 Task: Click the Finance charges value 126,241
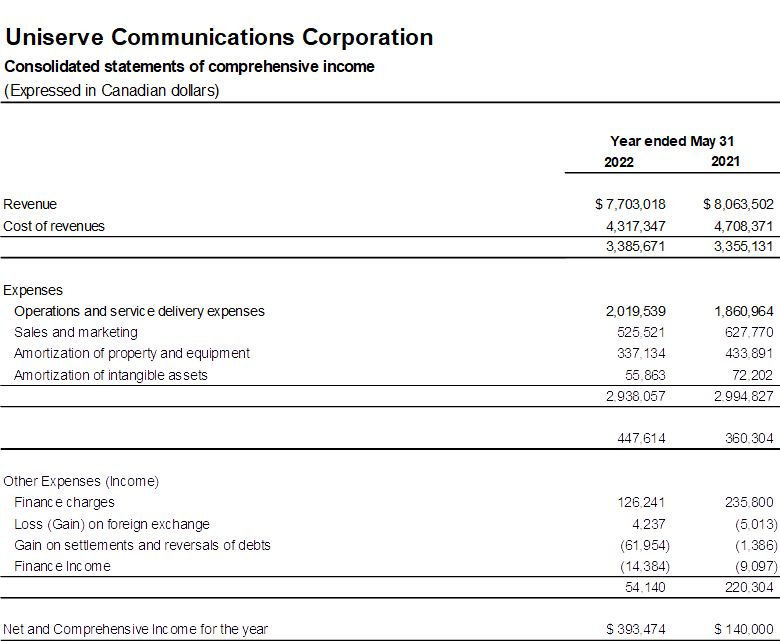[x=641, y=502]
